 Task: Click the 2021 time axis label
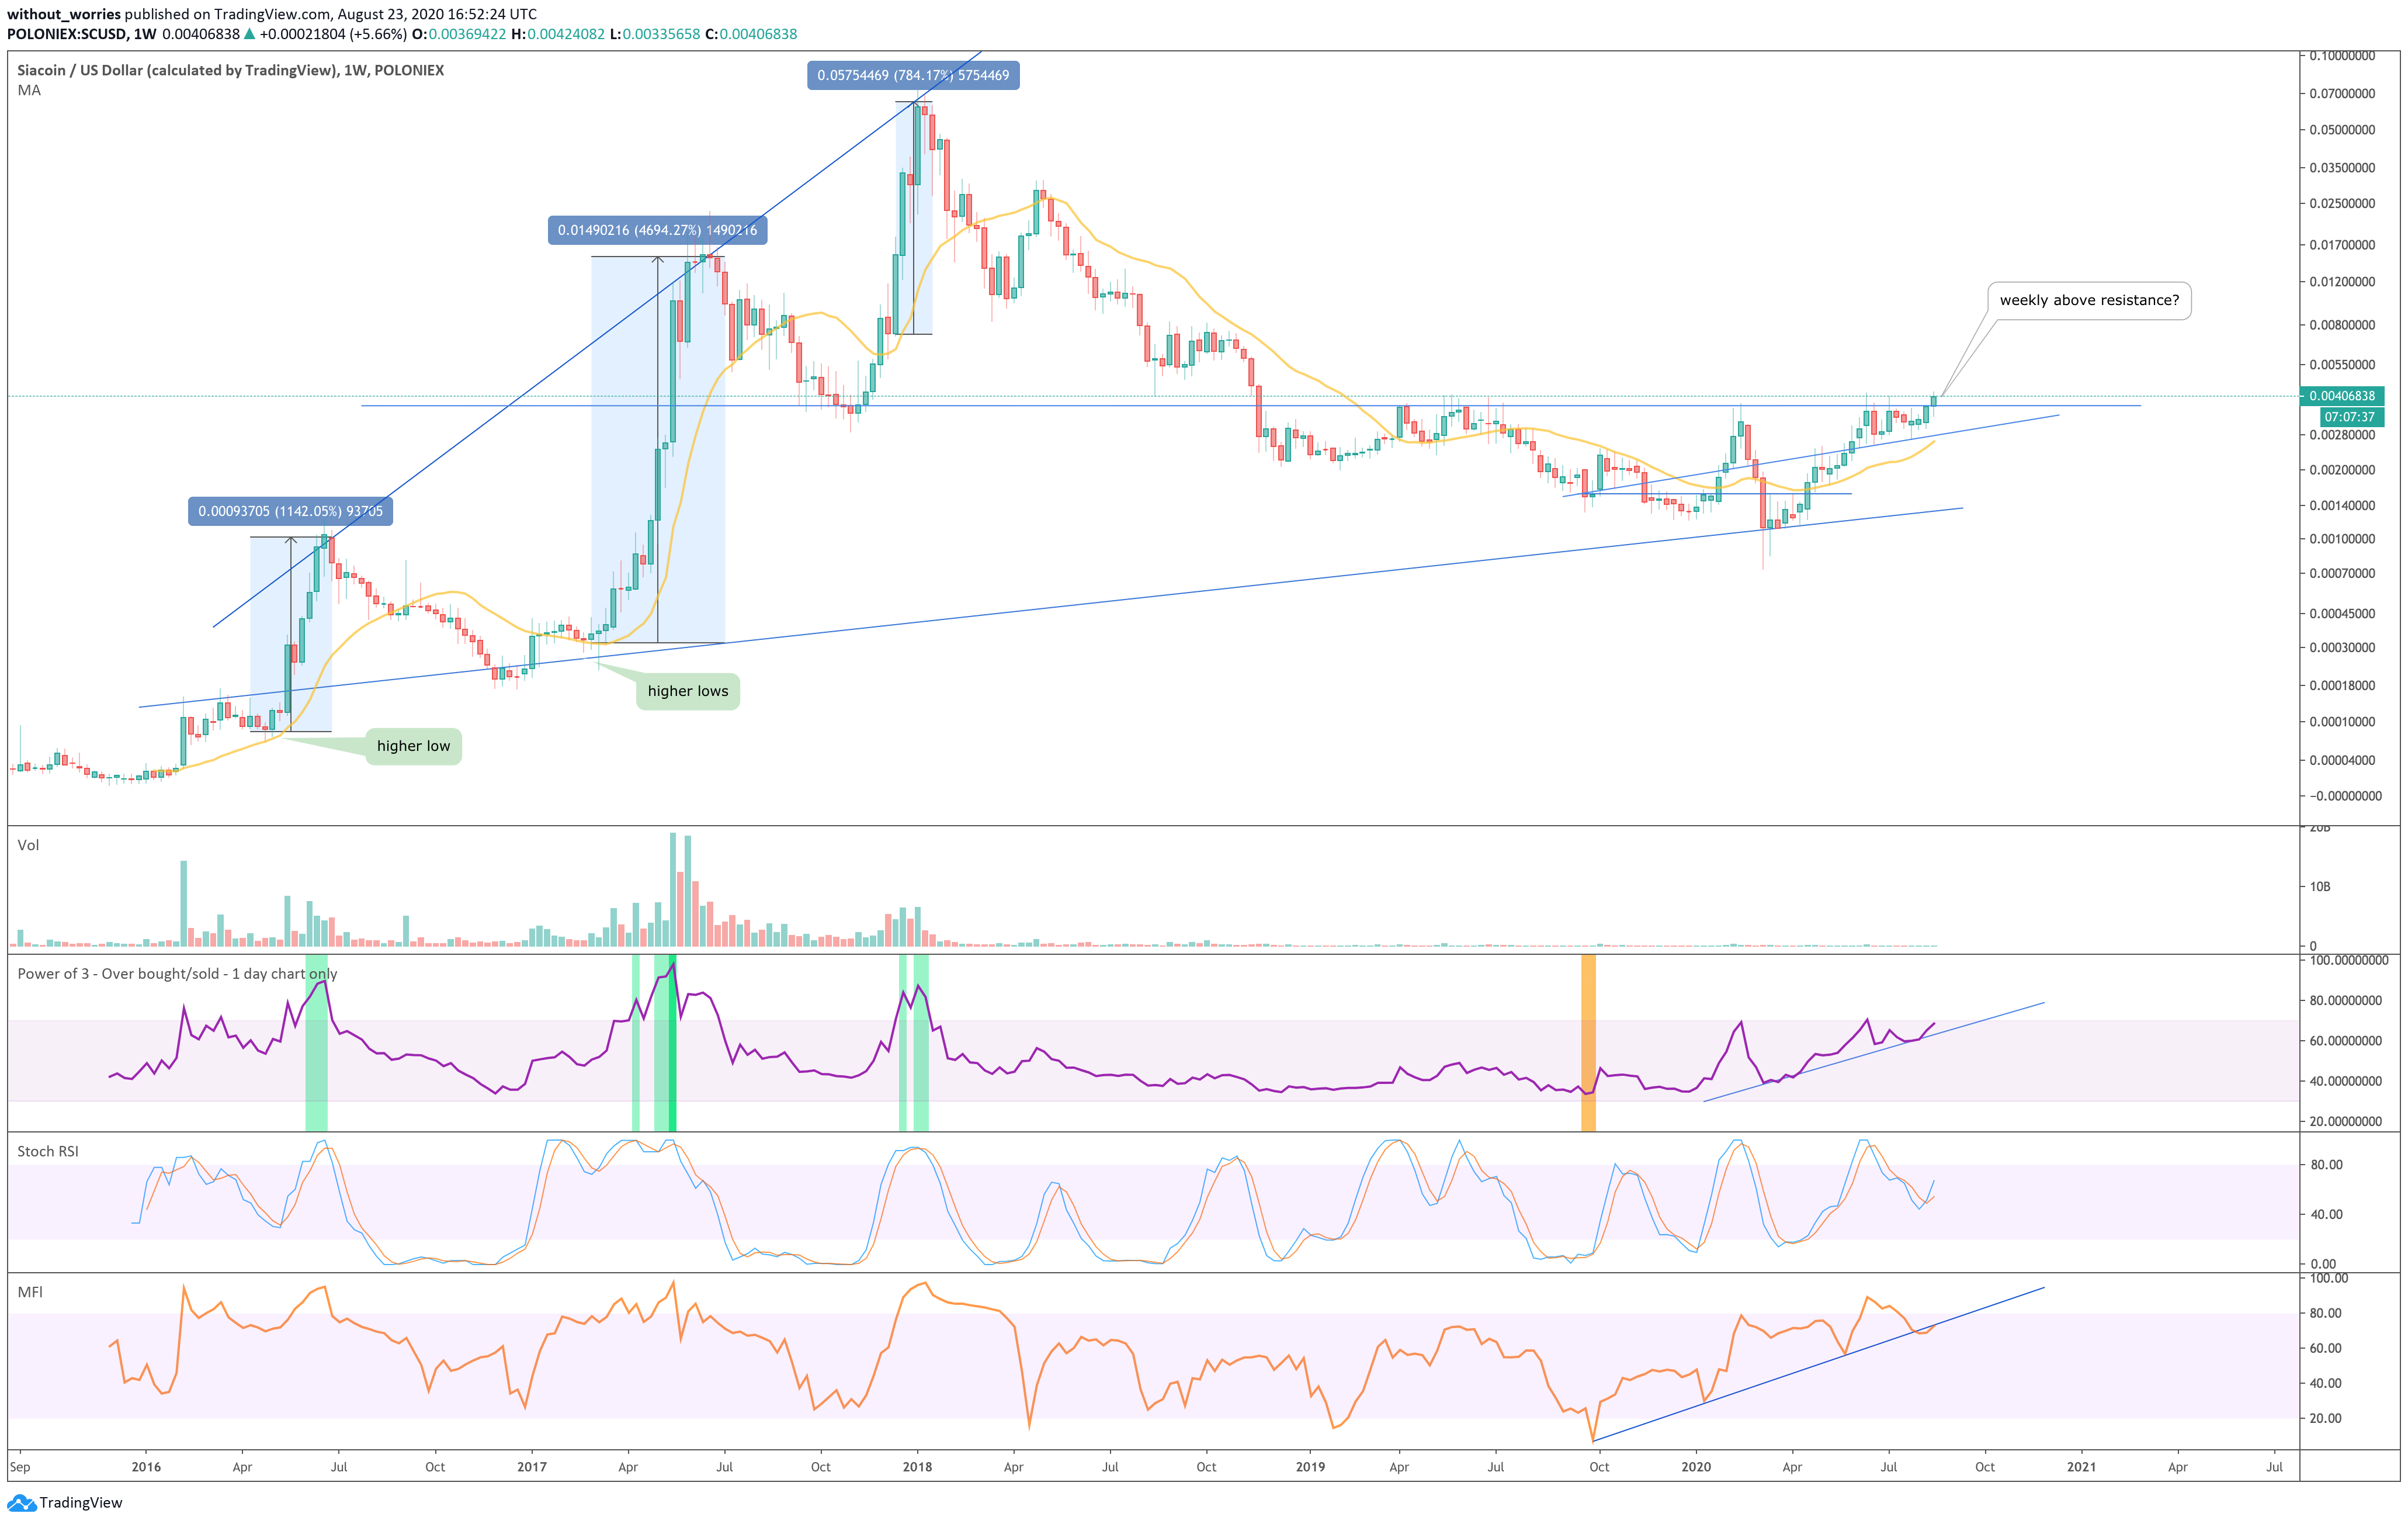(x=2081, y=1467)
